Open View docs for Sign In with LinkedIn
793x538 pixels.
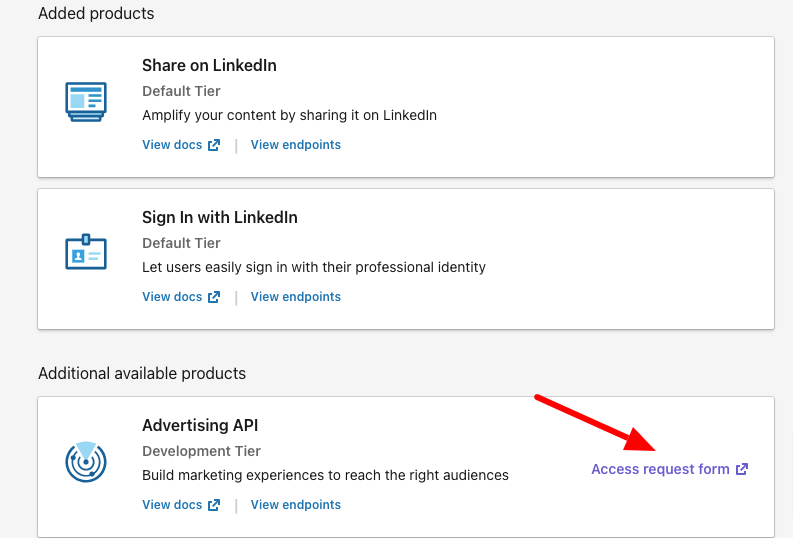pyautogui.click(x=181, y=297)
